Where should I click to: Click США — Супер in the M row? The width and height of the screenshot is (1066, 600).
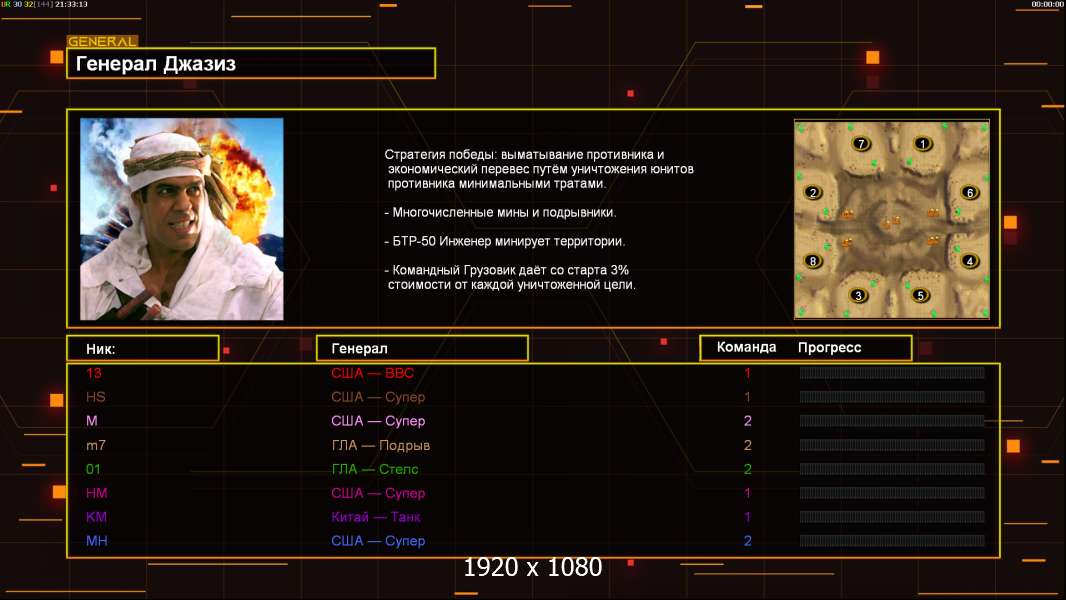378,421
